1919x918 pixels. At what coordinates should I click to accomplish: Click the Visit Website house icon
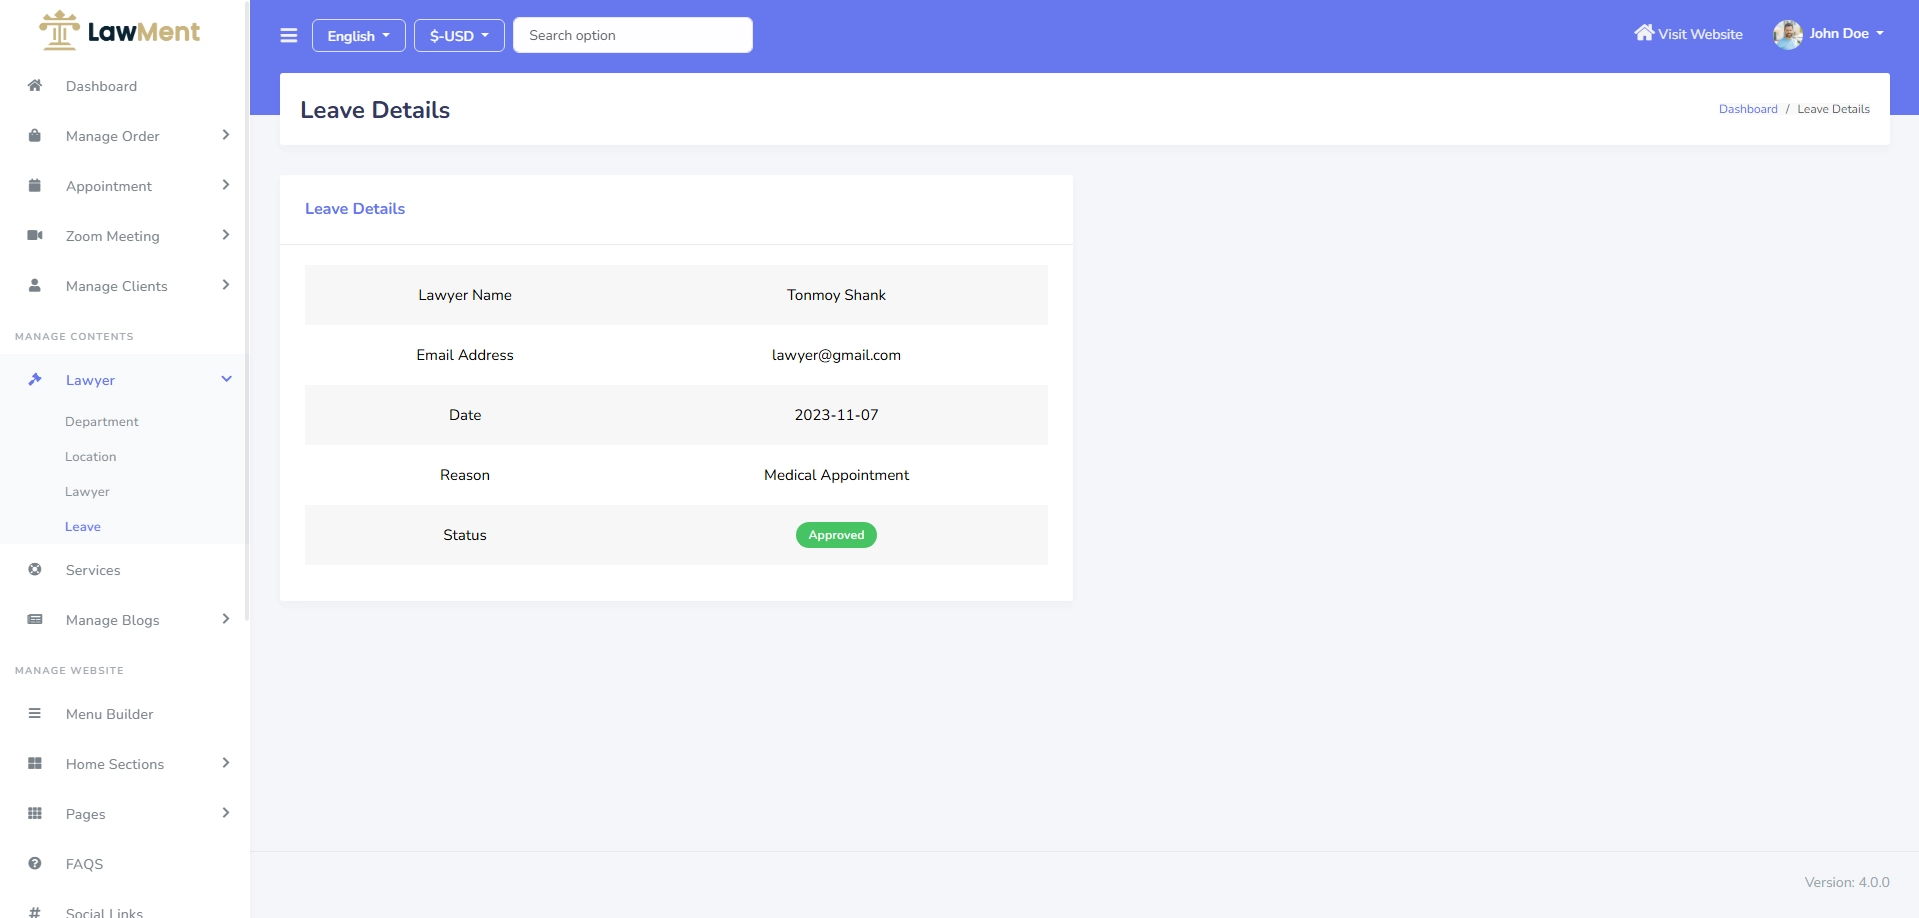[x=1644, y=33]
